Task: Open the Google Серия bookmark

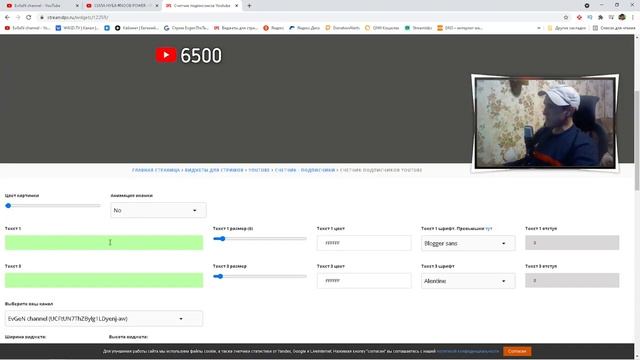Action: 186,28
